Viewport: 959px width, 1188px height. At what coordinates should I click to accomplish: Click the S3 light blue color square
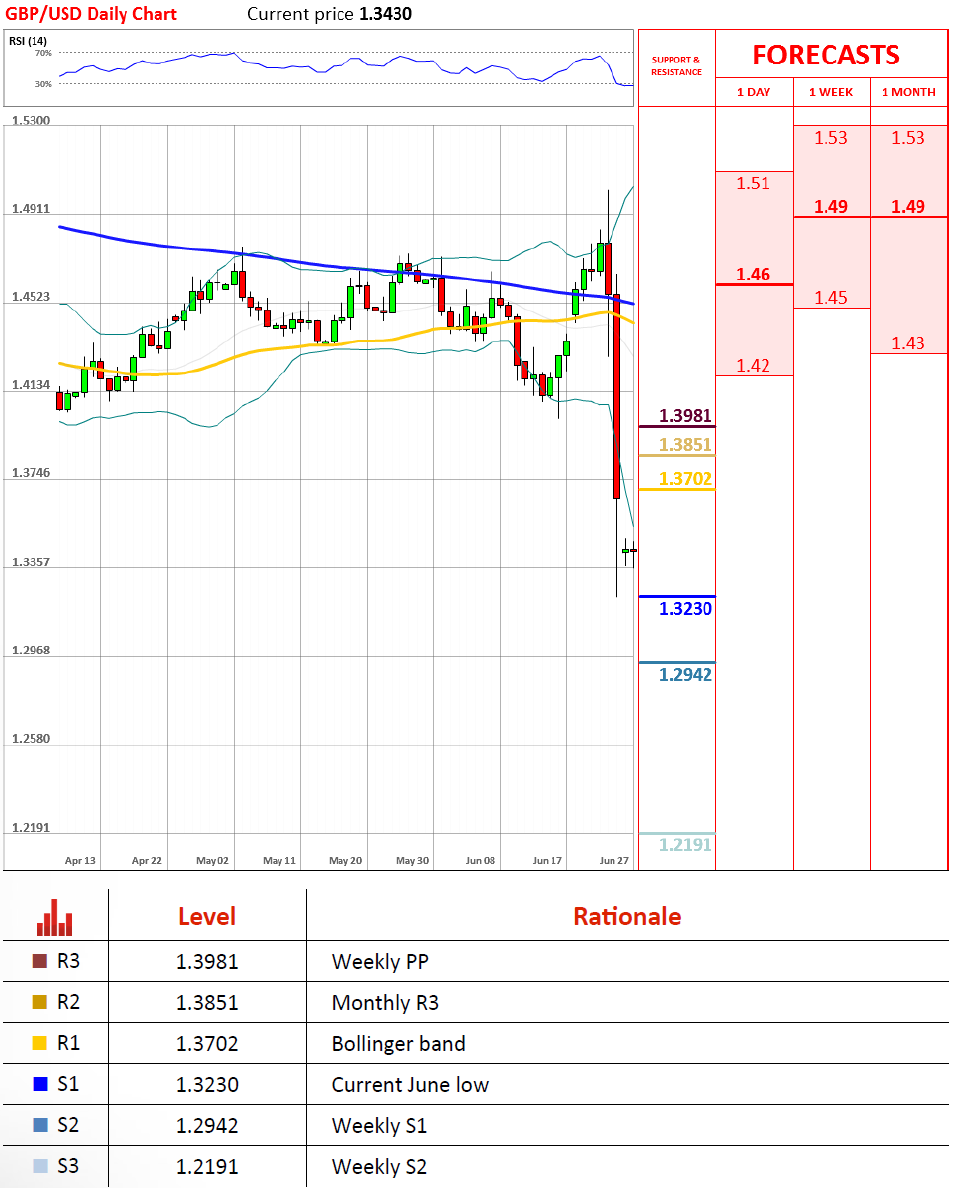(40, 1165)
